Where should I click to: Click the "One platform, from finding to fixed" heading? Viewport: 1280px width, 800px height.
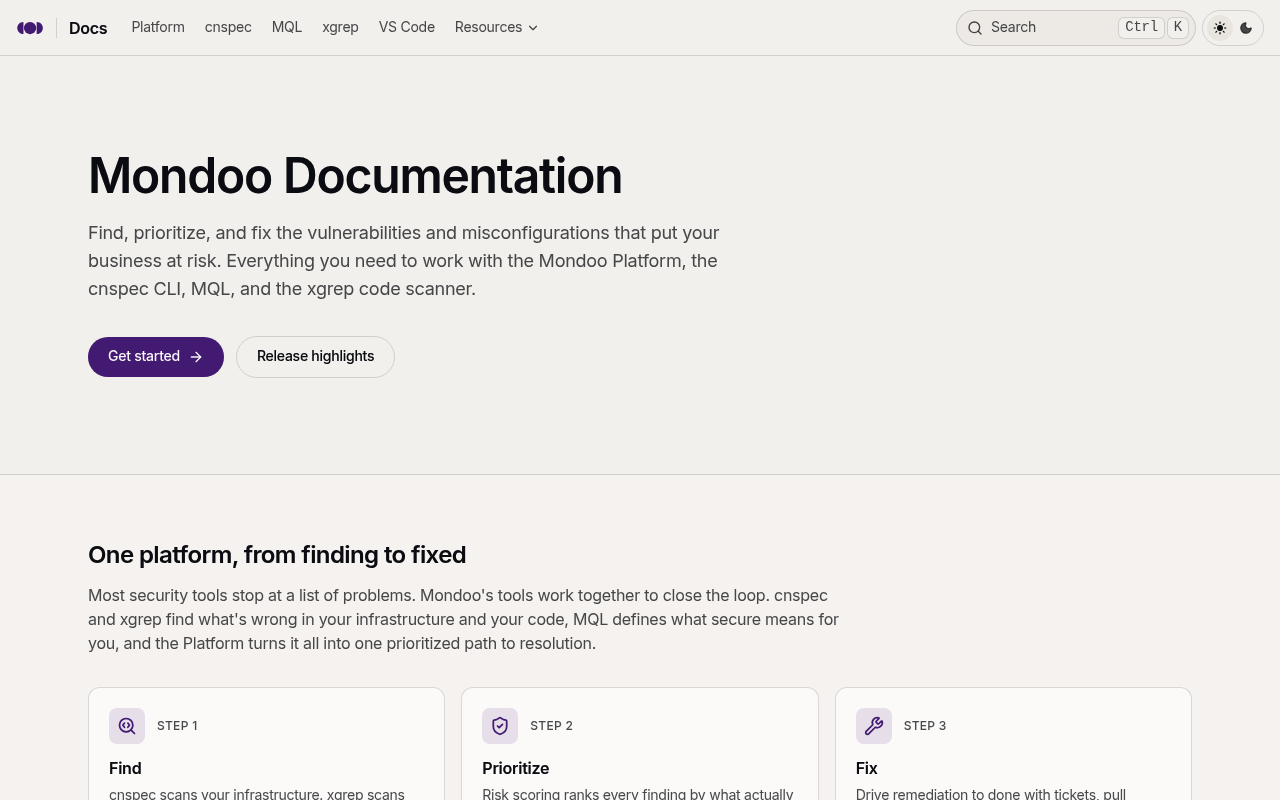point(277,555)
